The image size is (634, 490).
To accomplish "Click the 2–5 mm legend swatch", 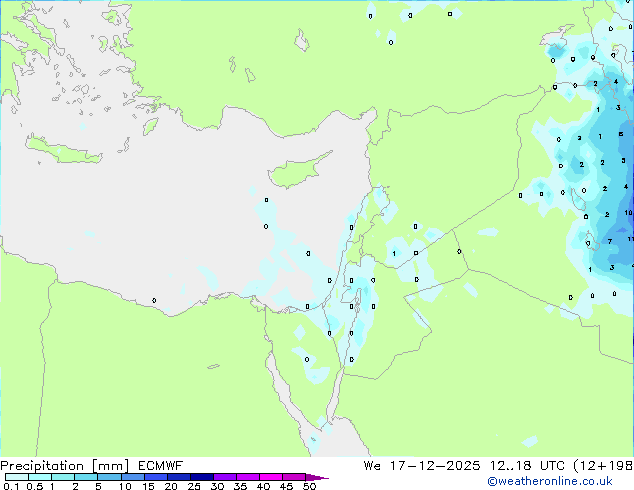I will click(x=86, y=477).
